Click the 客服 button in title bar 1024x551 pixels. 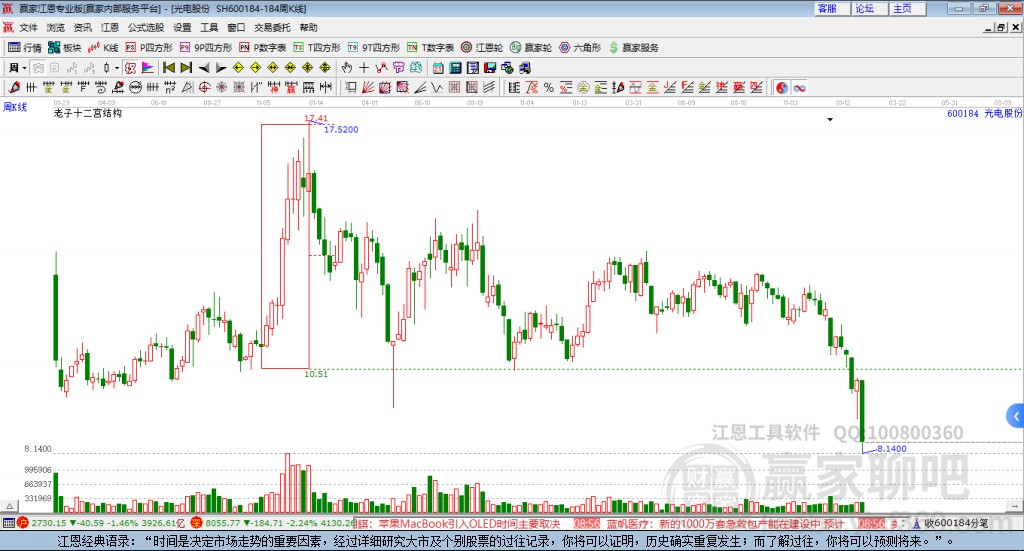pos(827,8)
